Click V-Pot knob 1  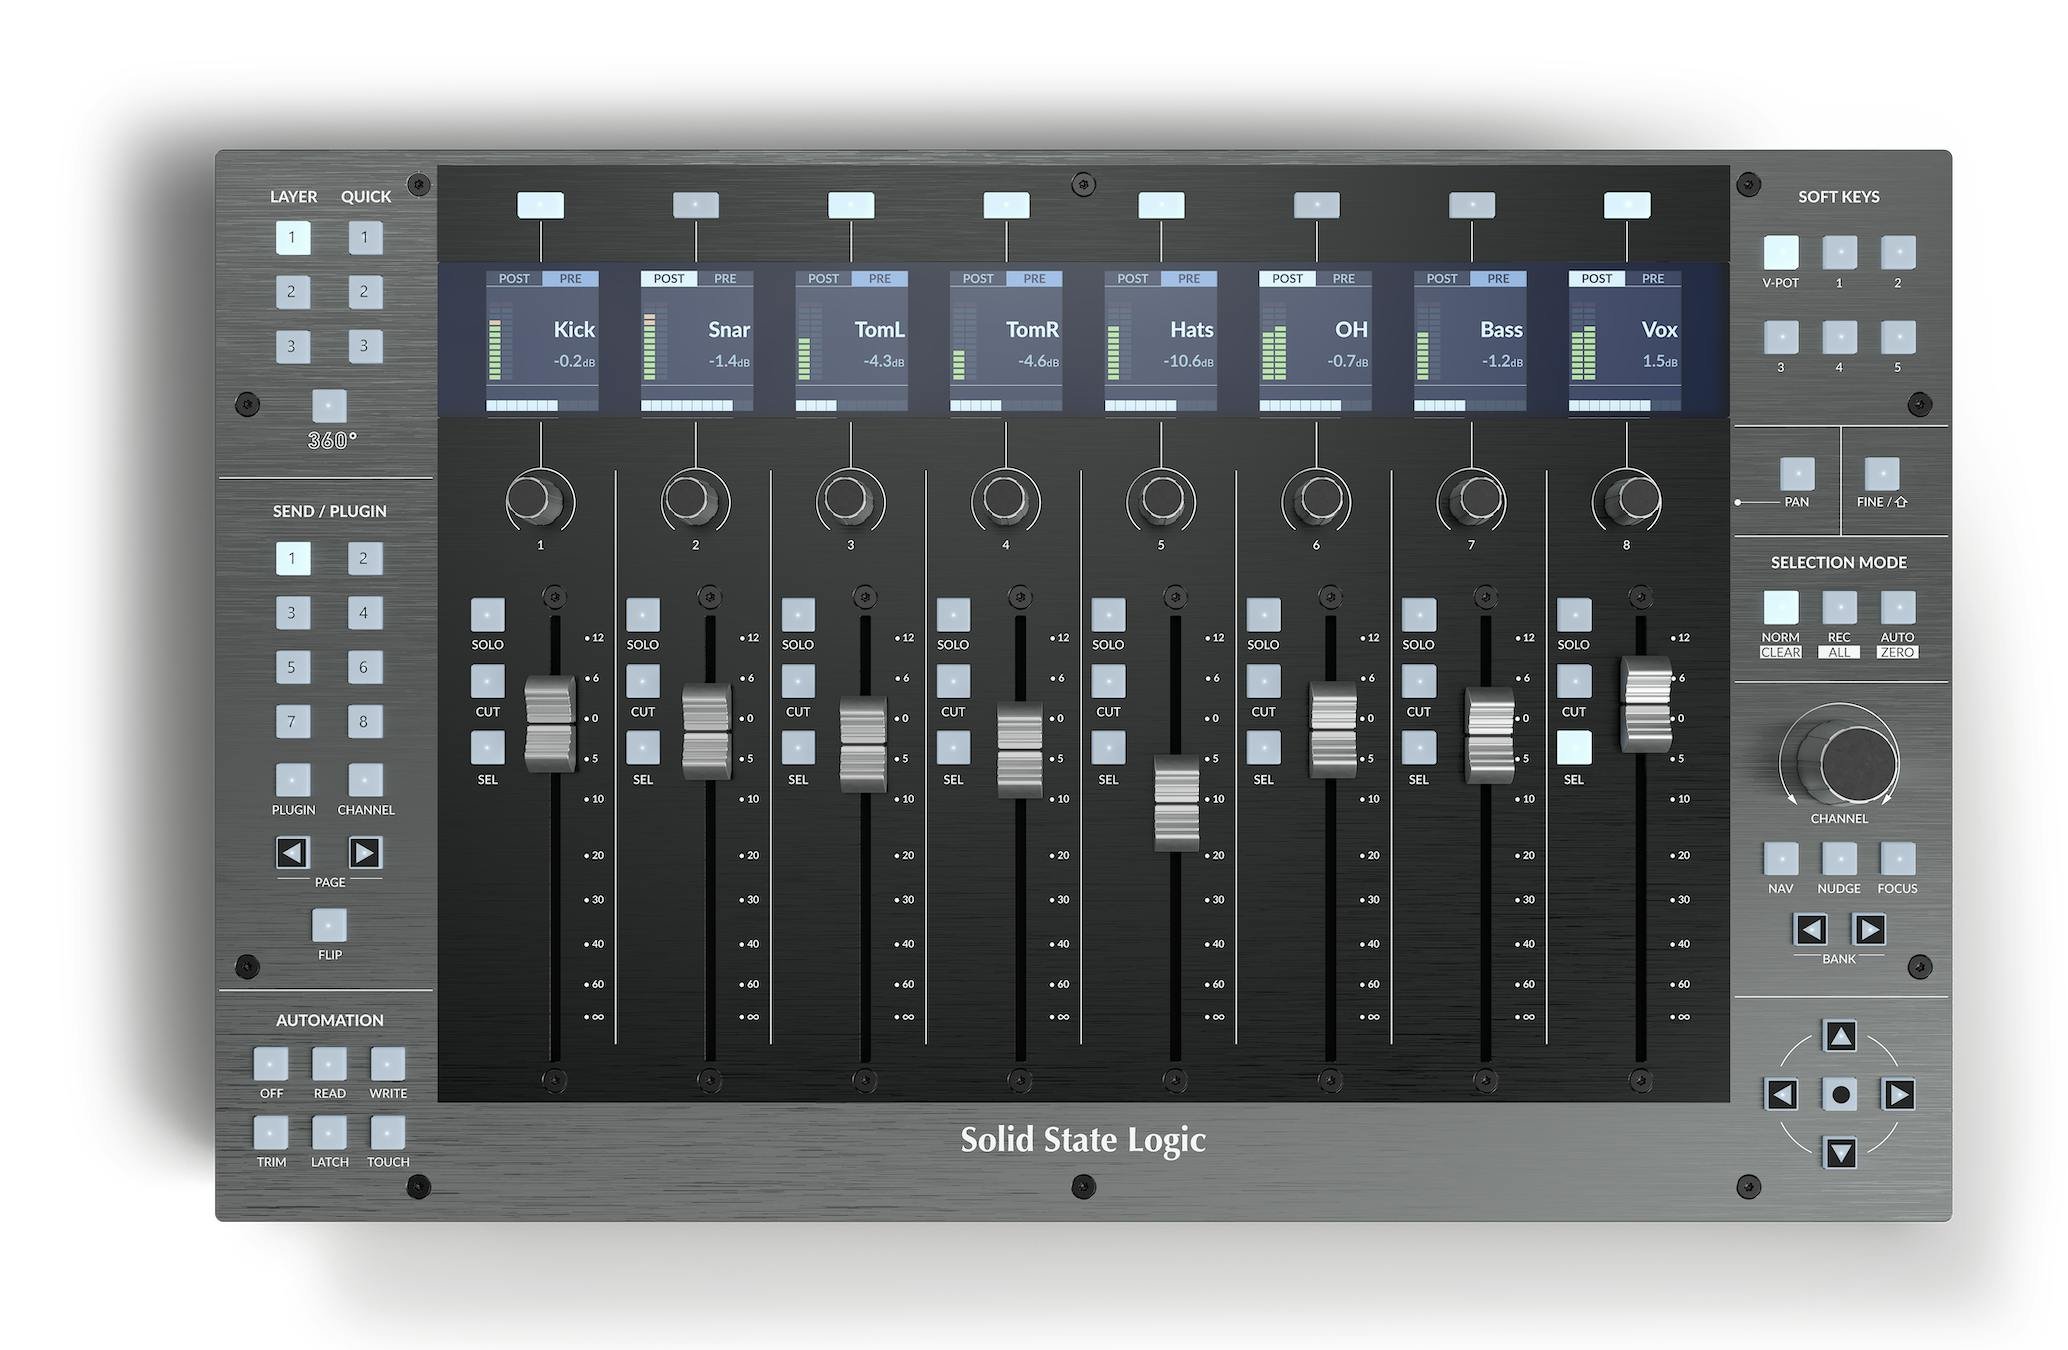pyautogui.click(x=537, y=500)
